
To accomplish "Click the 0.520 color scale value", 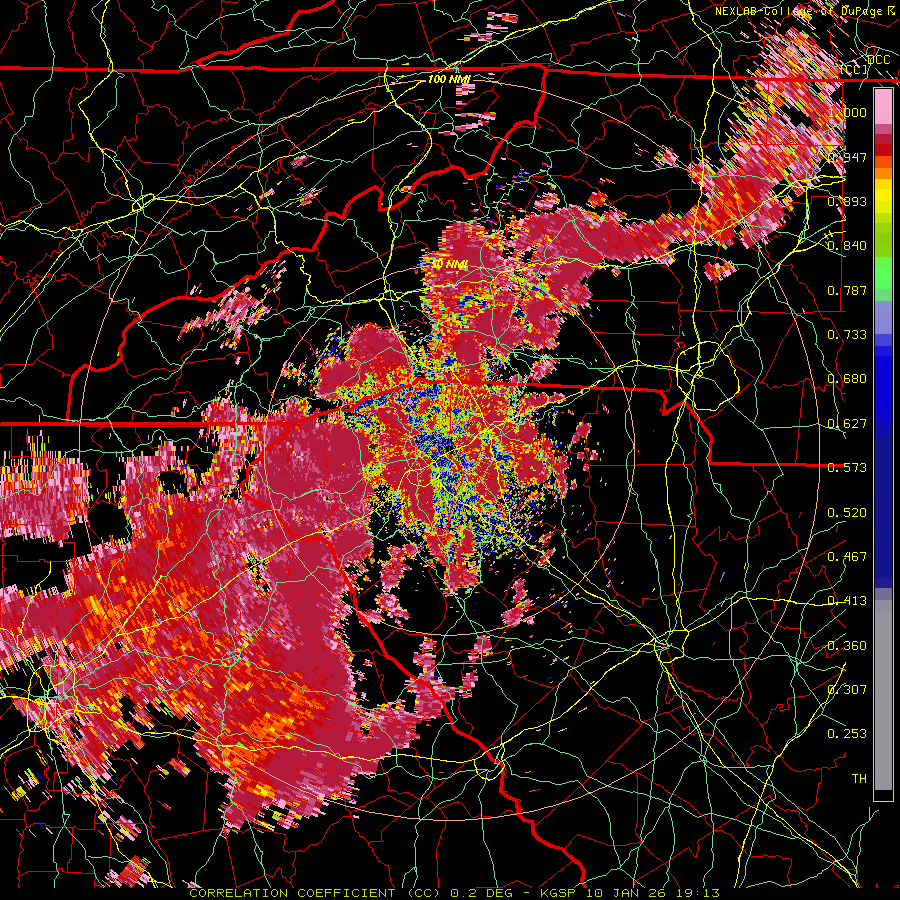I will [847, 513].
